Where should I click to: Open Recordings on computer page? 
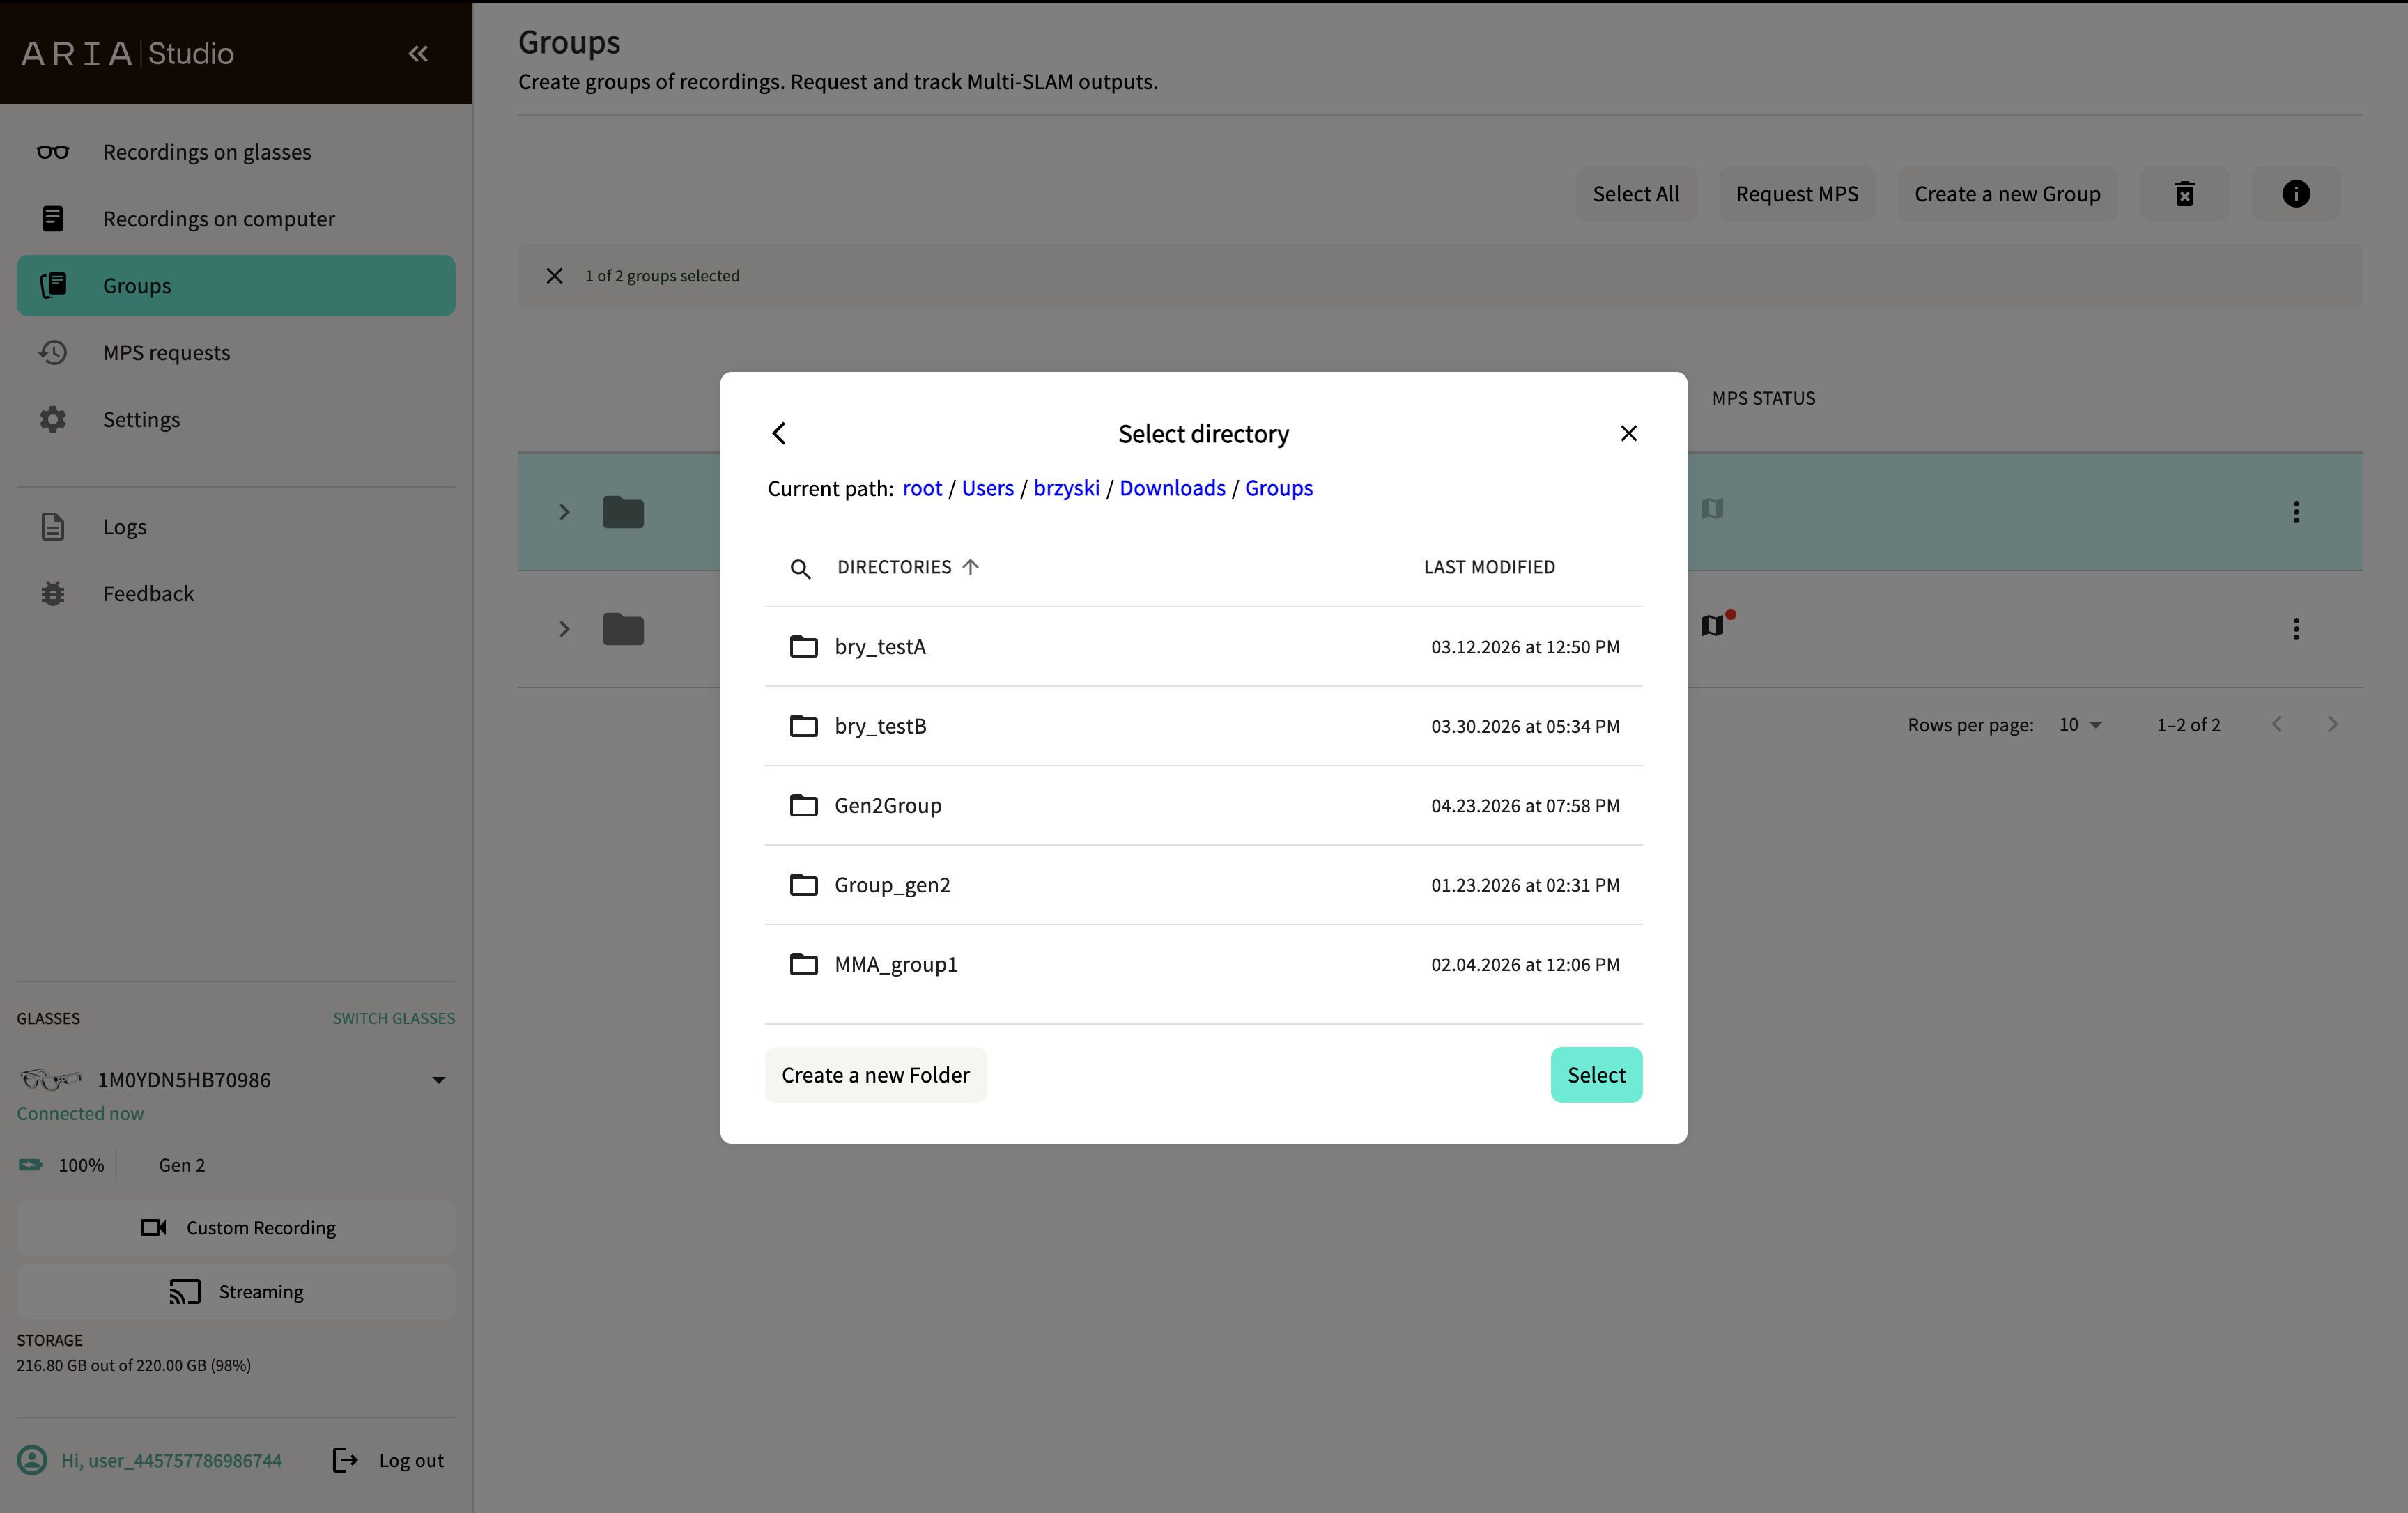click(x=236, y=219)
